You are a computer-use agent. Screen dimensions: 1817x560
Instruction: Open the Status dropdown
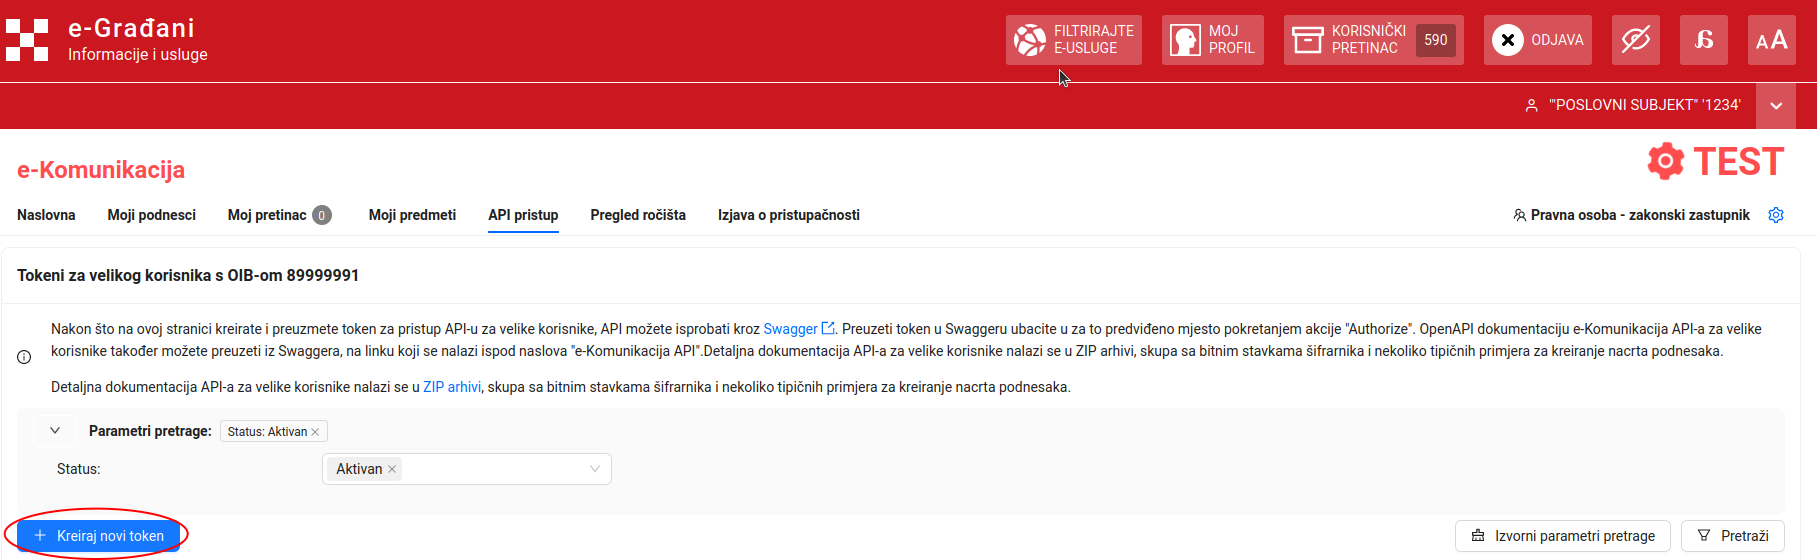click(x=594, y=469)
